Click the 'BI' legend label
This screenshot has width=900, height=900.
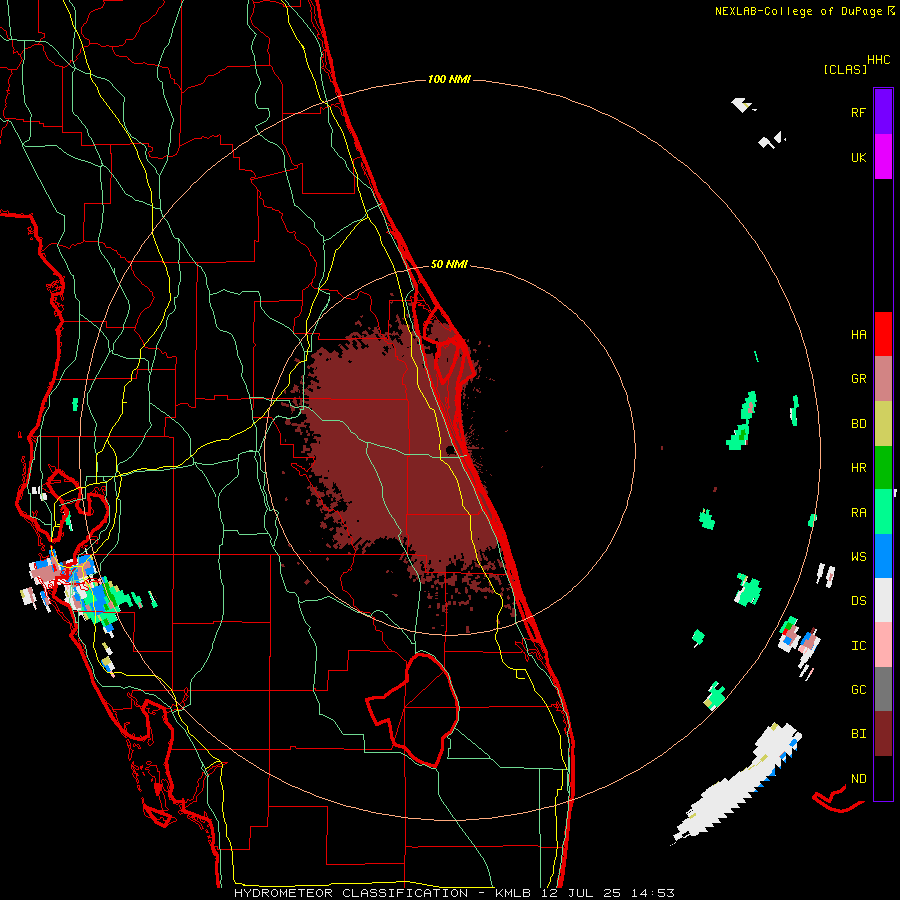[858, 734]
